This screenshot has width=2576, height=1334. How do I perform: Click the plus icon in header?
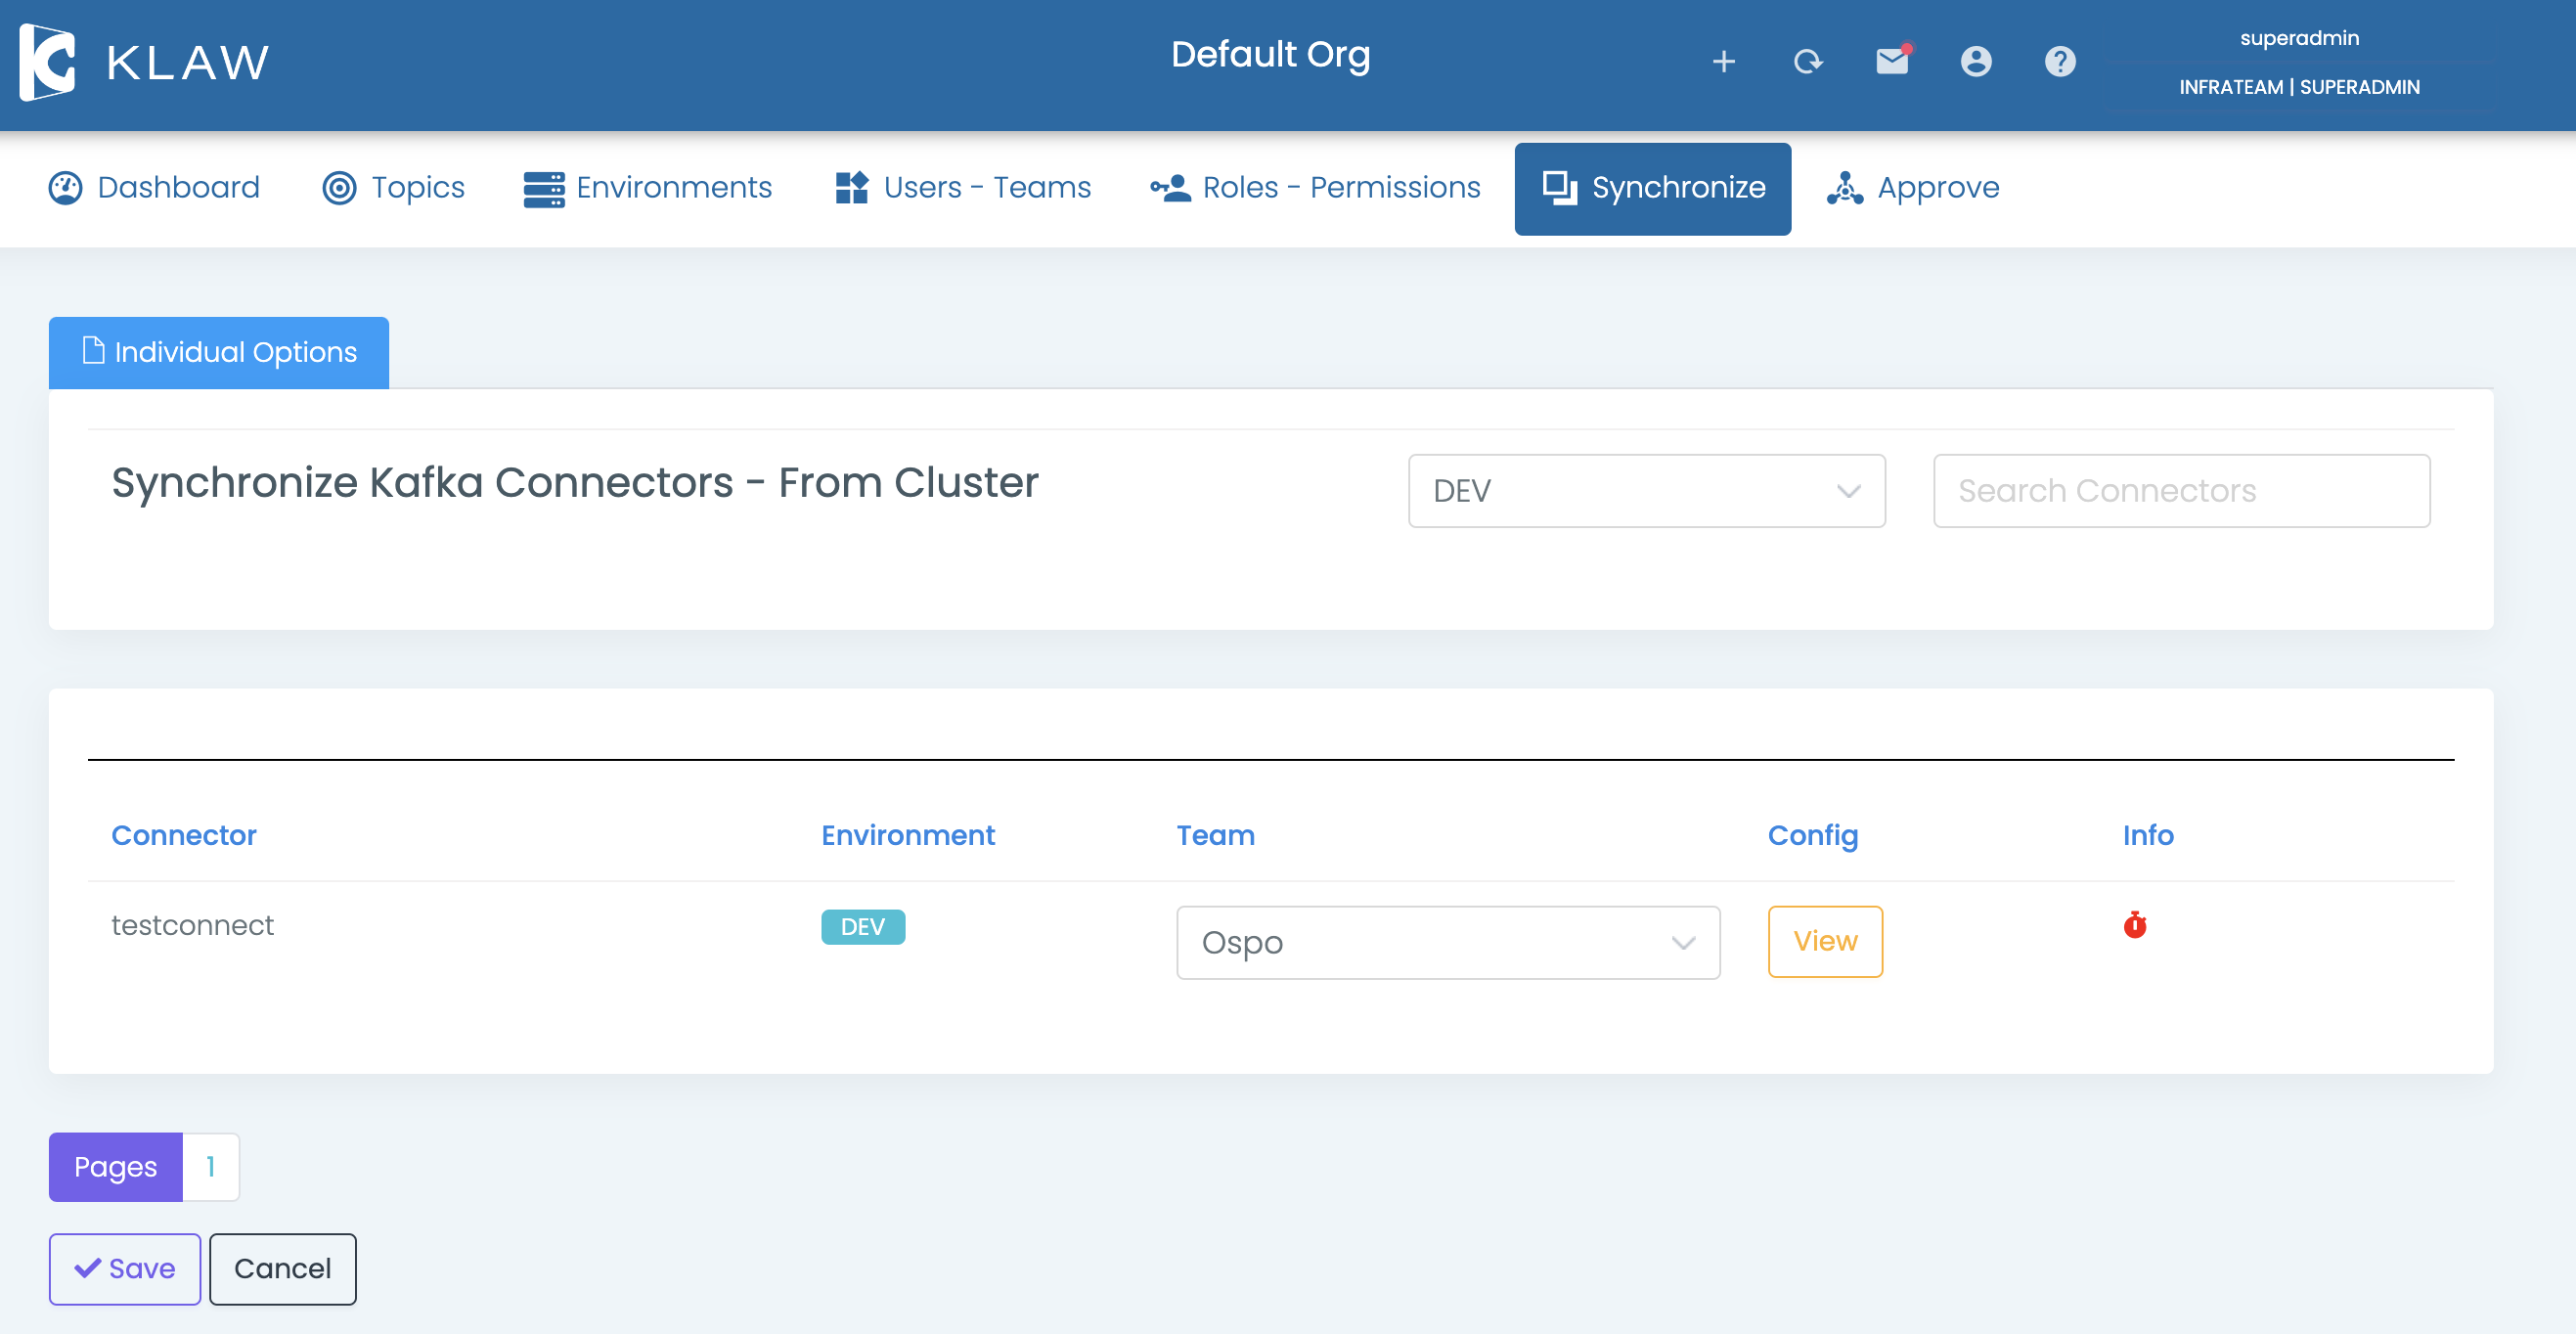tap(1723, 62)
